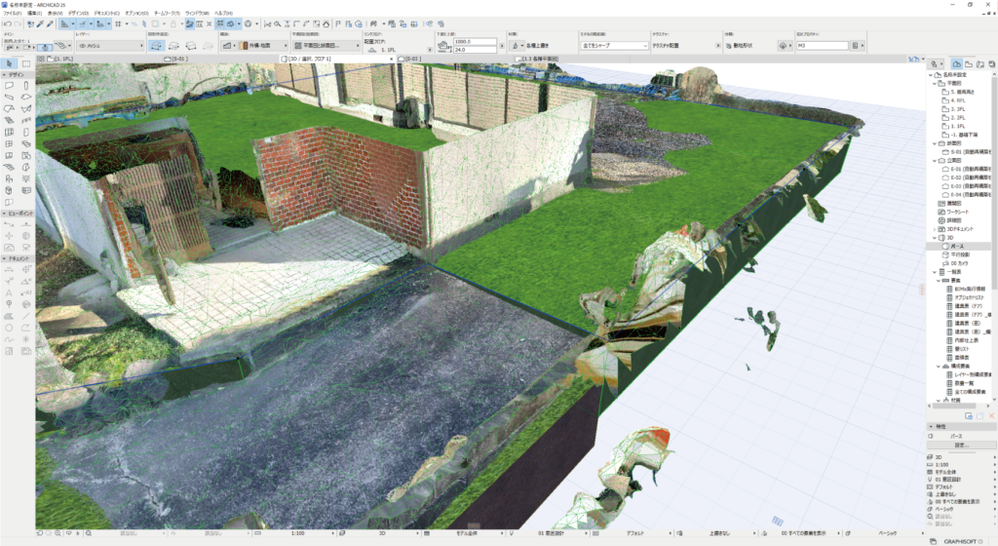
Task: Select the Stair tool
Action: pos(9,120)
